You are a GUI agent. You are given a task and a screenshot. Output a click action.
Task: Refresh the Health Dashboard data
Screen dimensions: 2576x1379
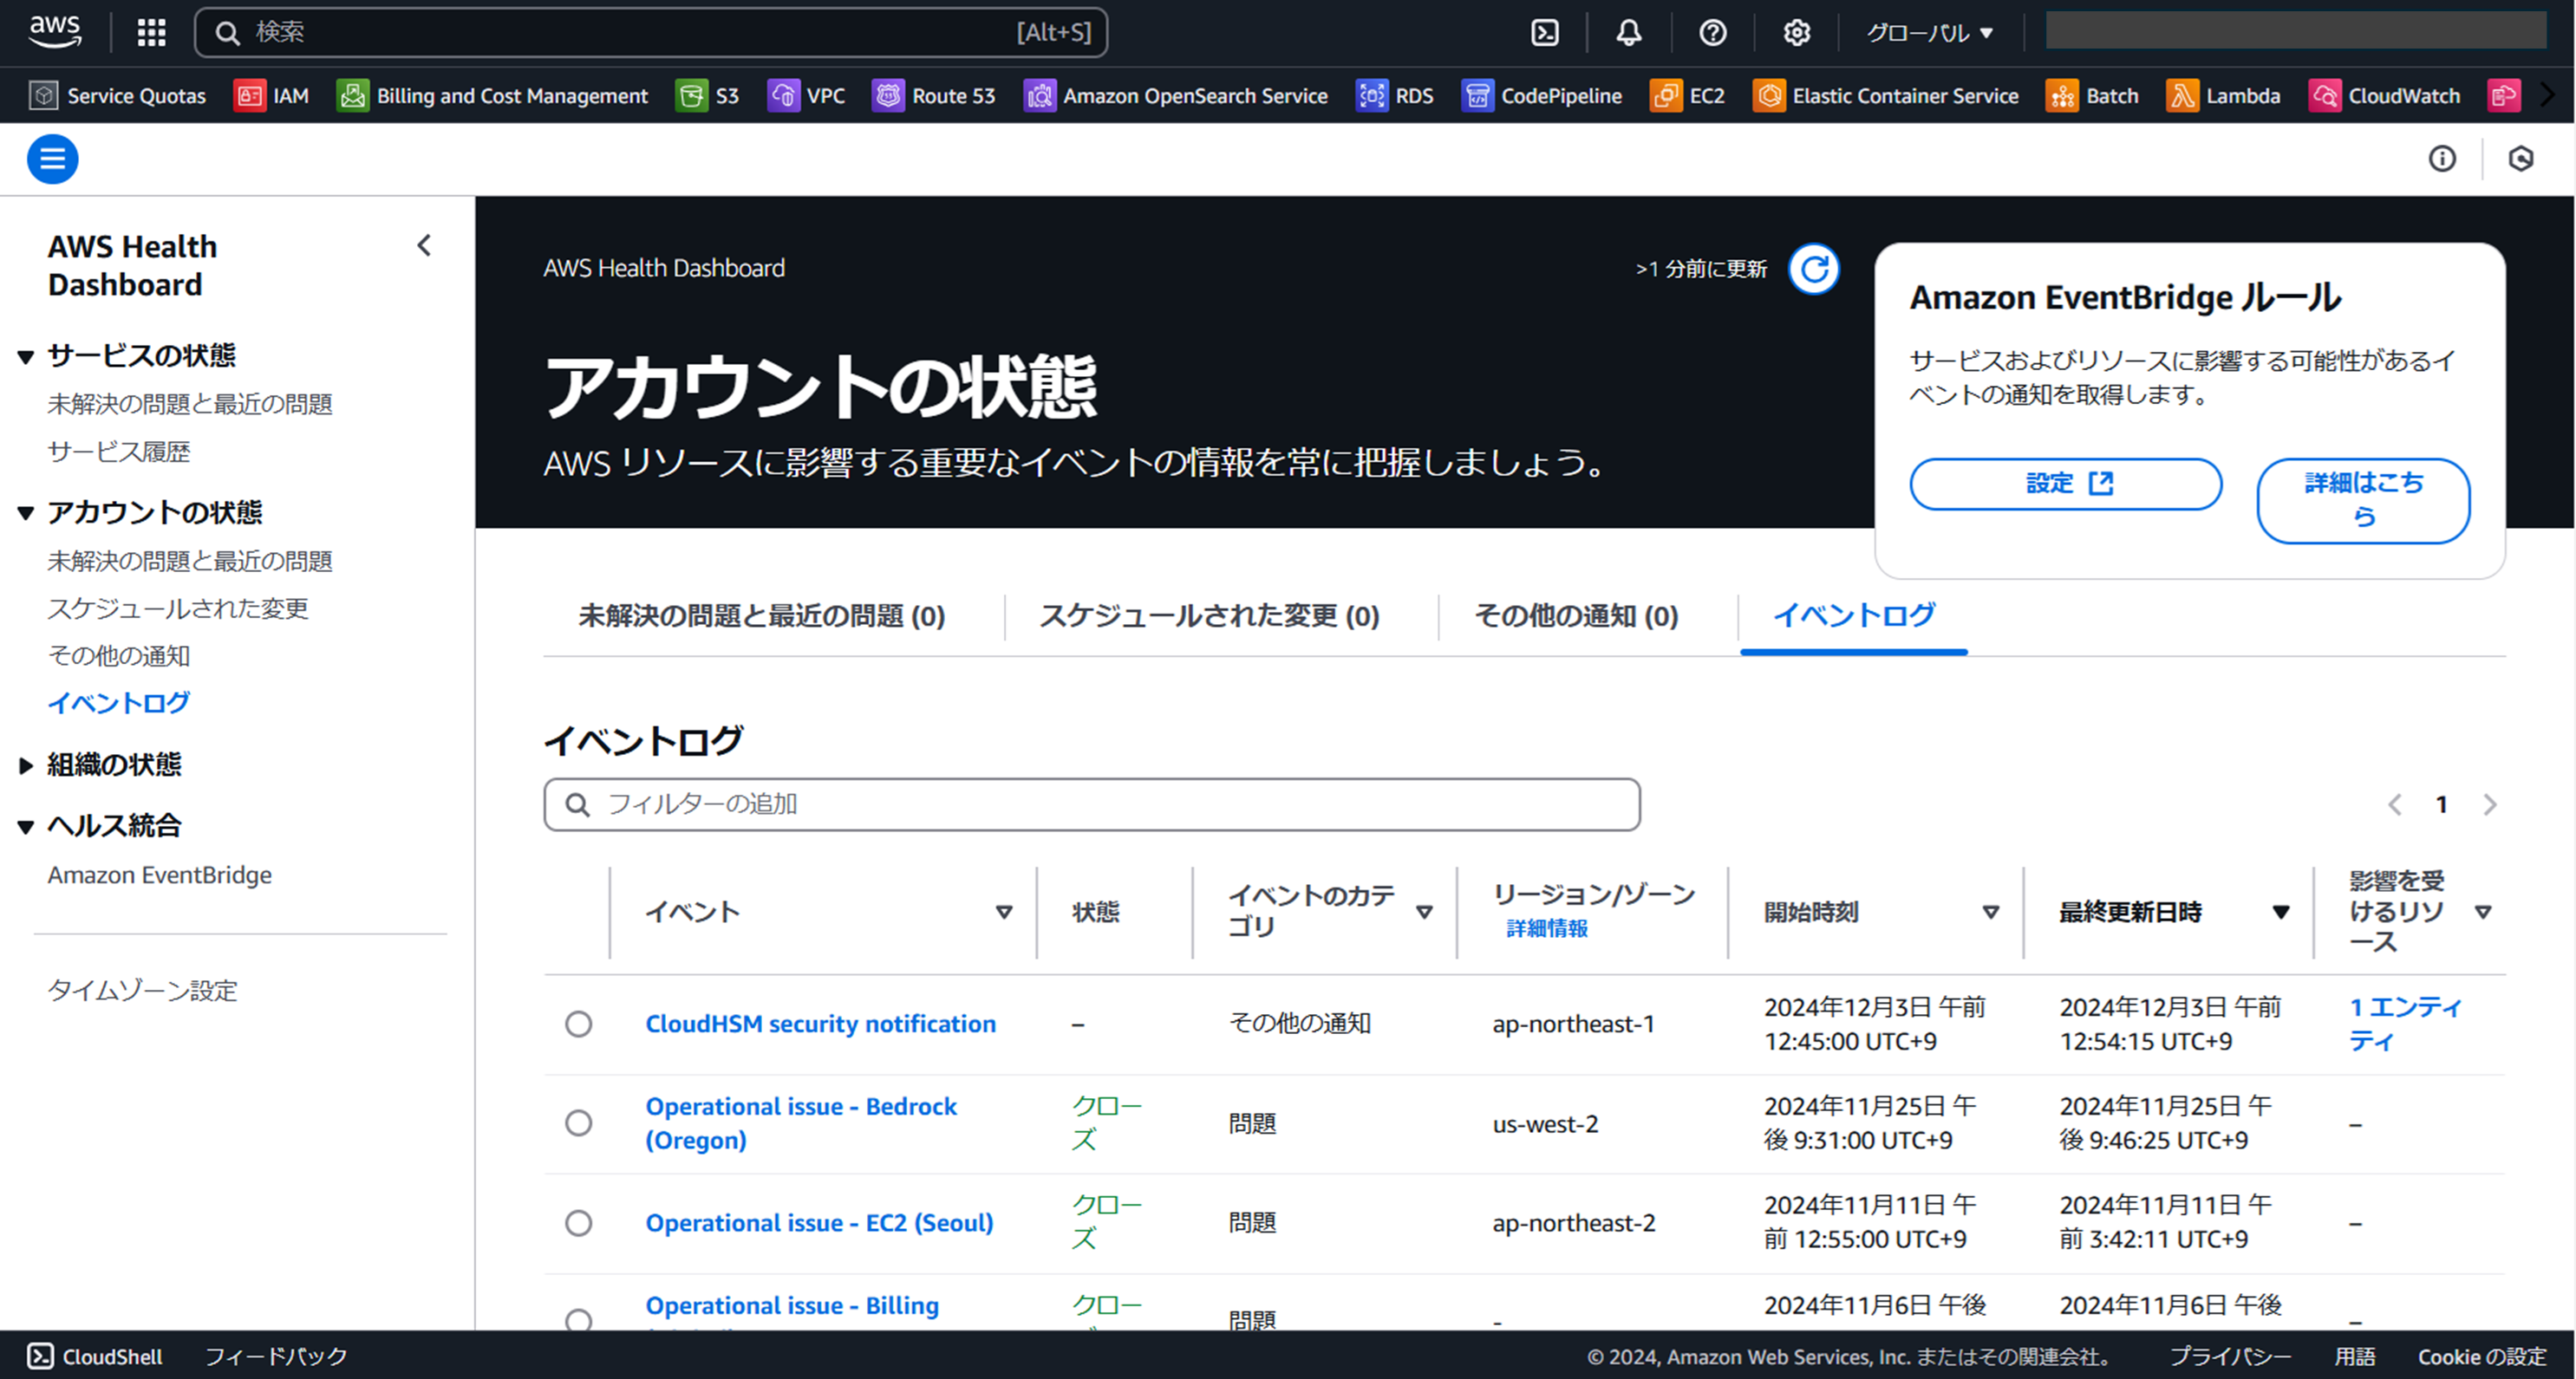(1814, 269)
